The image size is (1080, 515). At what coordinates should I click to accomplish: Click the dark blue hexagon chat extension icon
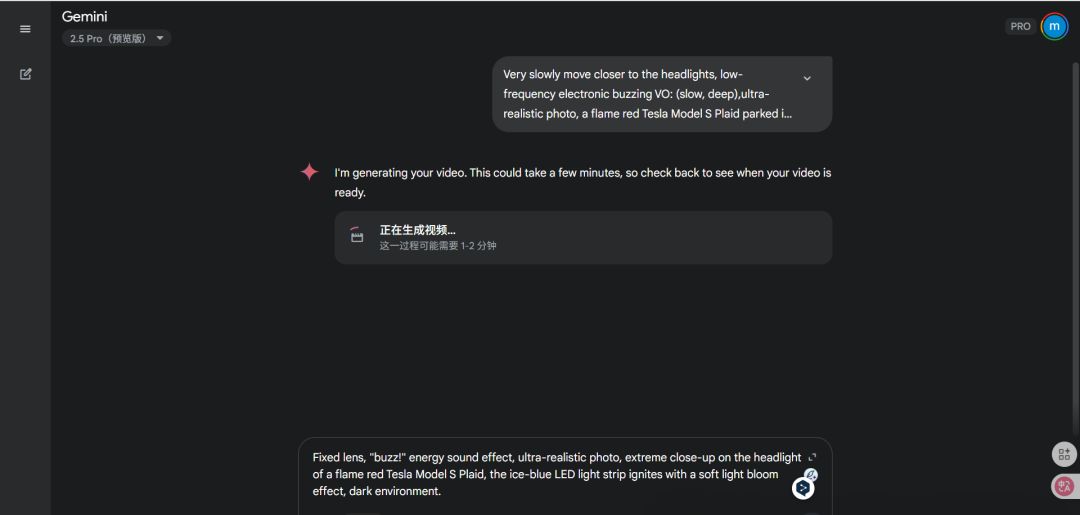coord(802,488)
